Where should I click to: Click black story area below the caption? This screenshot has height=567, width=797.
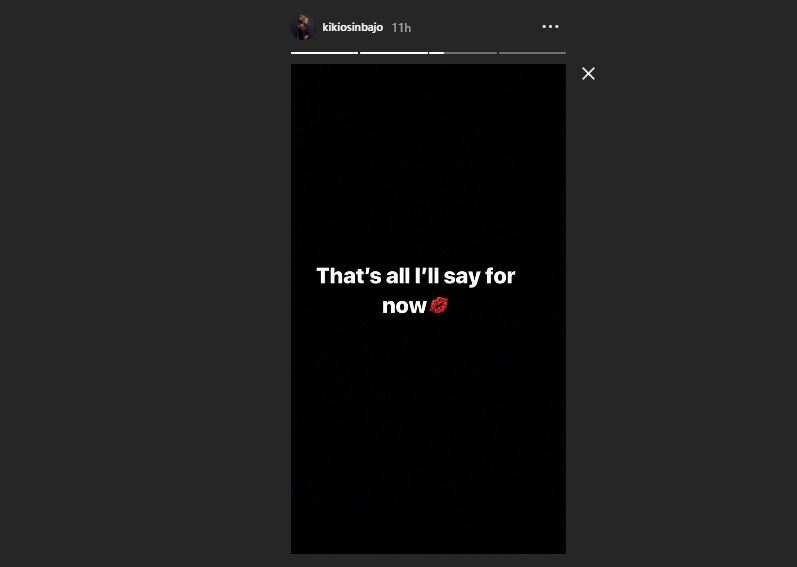tap(428, 432)
